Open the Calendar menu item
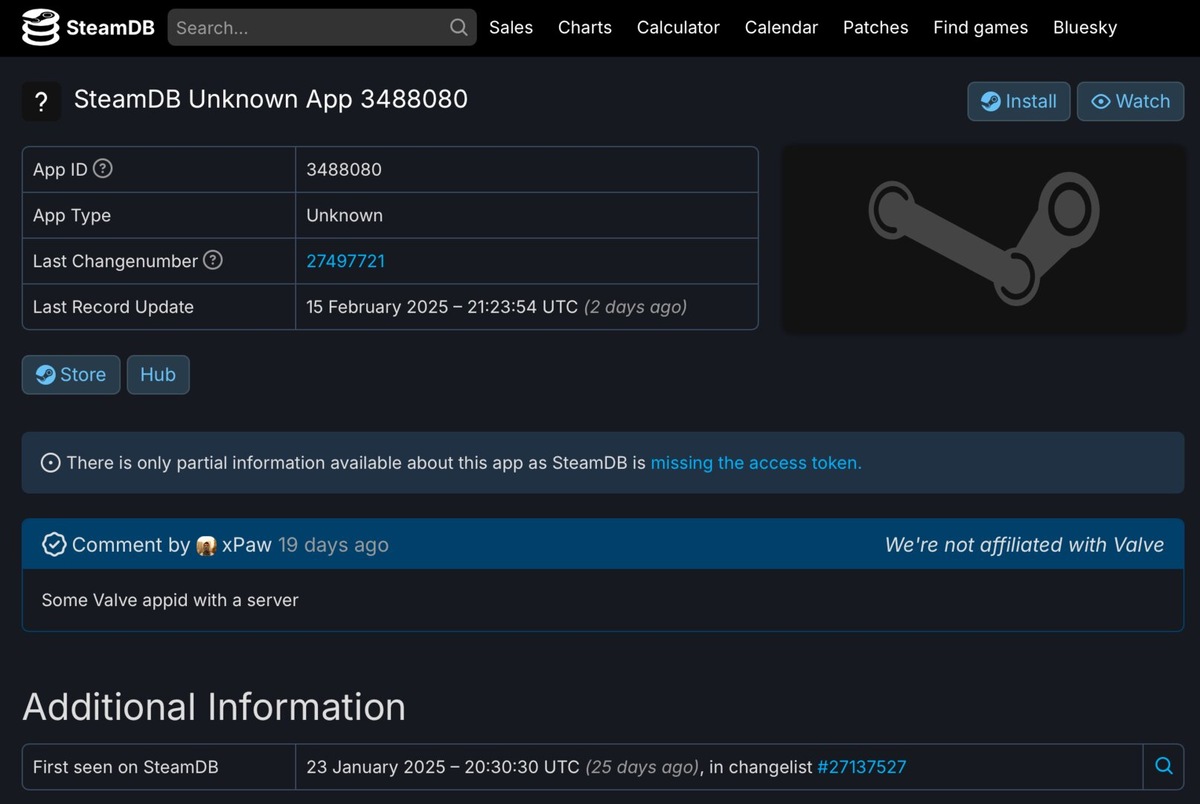This screenshot has width=1200, height=804. (781, 28)
